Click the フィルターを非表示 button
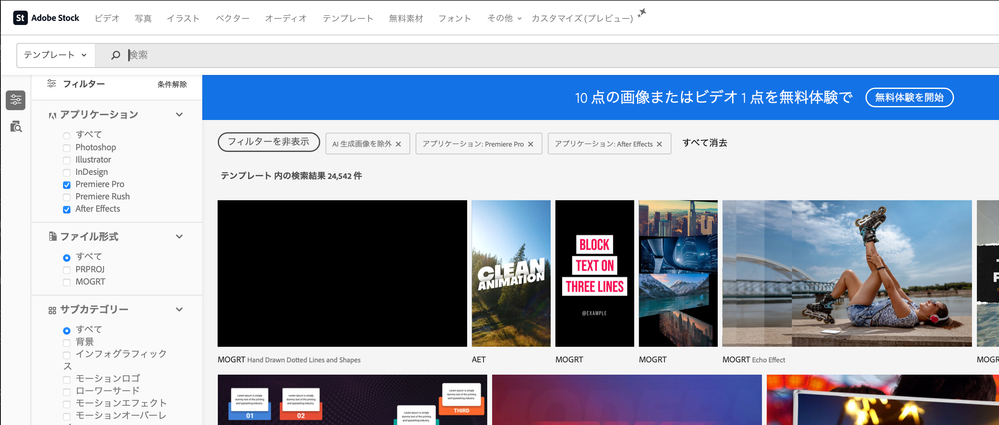The image size is (999, 425). coord(269,142)
